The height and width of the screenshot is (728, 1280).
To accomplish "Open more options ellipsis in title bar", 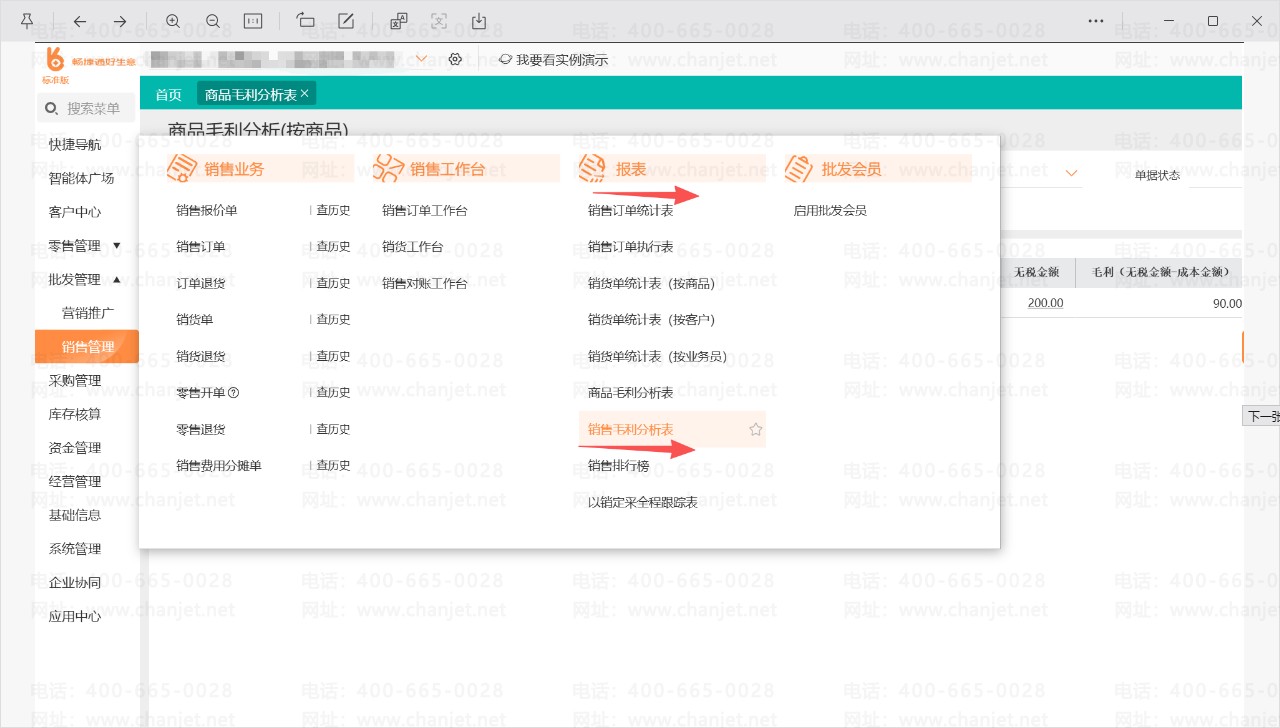I will [1097, 21].
